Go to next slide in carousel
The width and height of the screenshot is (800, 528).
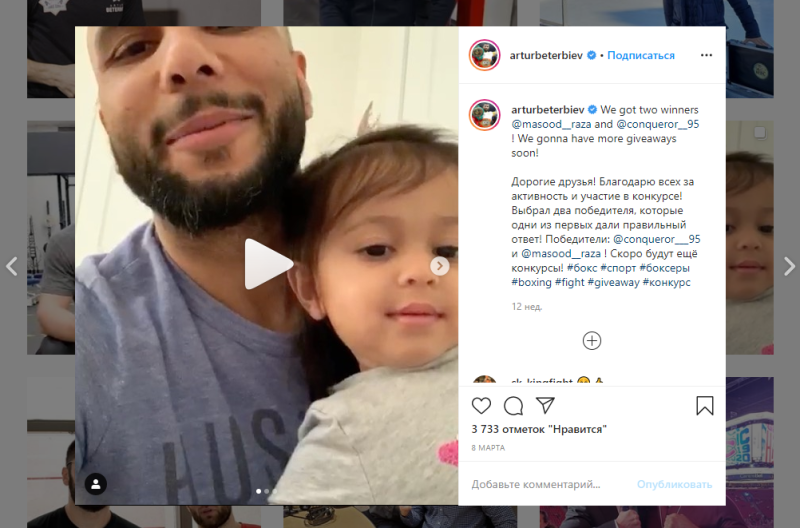(440, 266)
